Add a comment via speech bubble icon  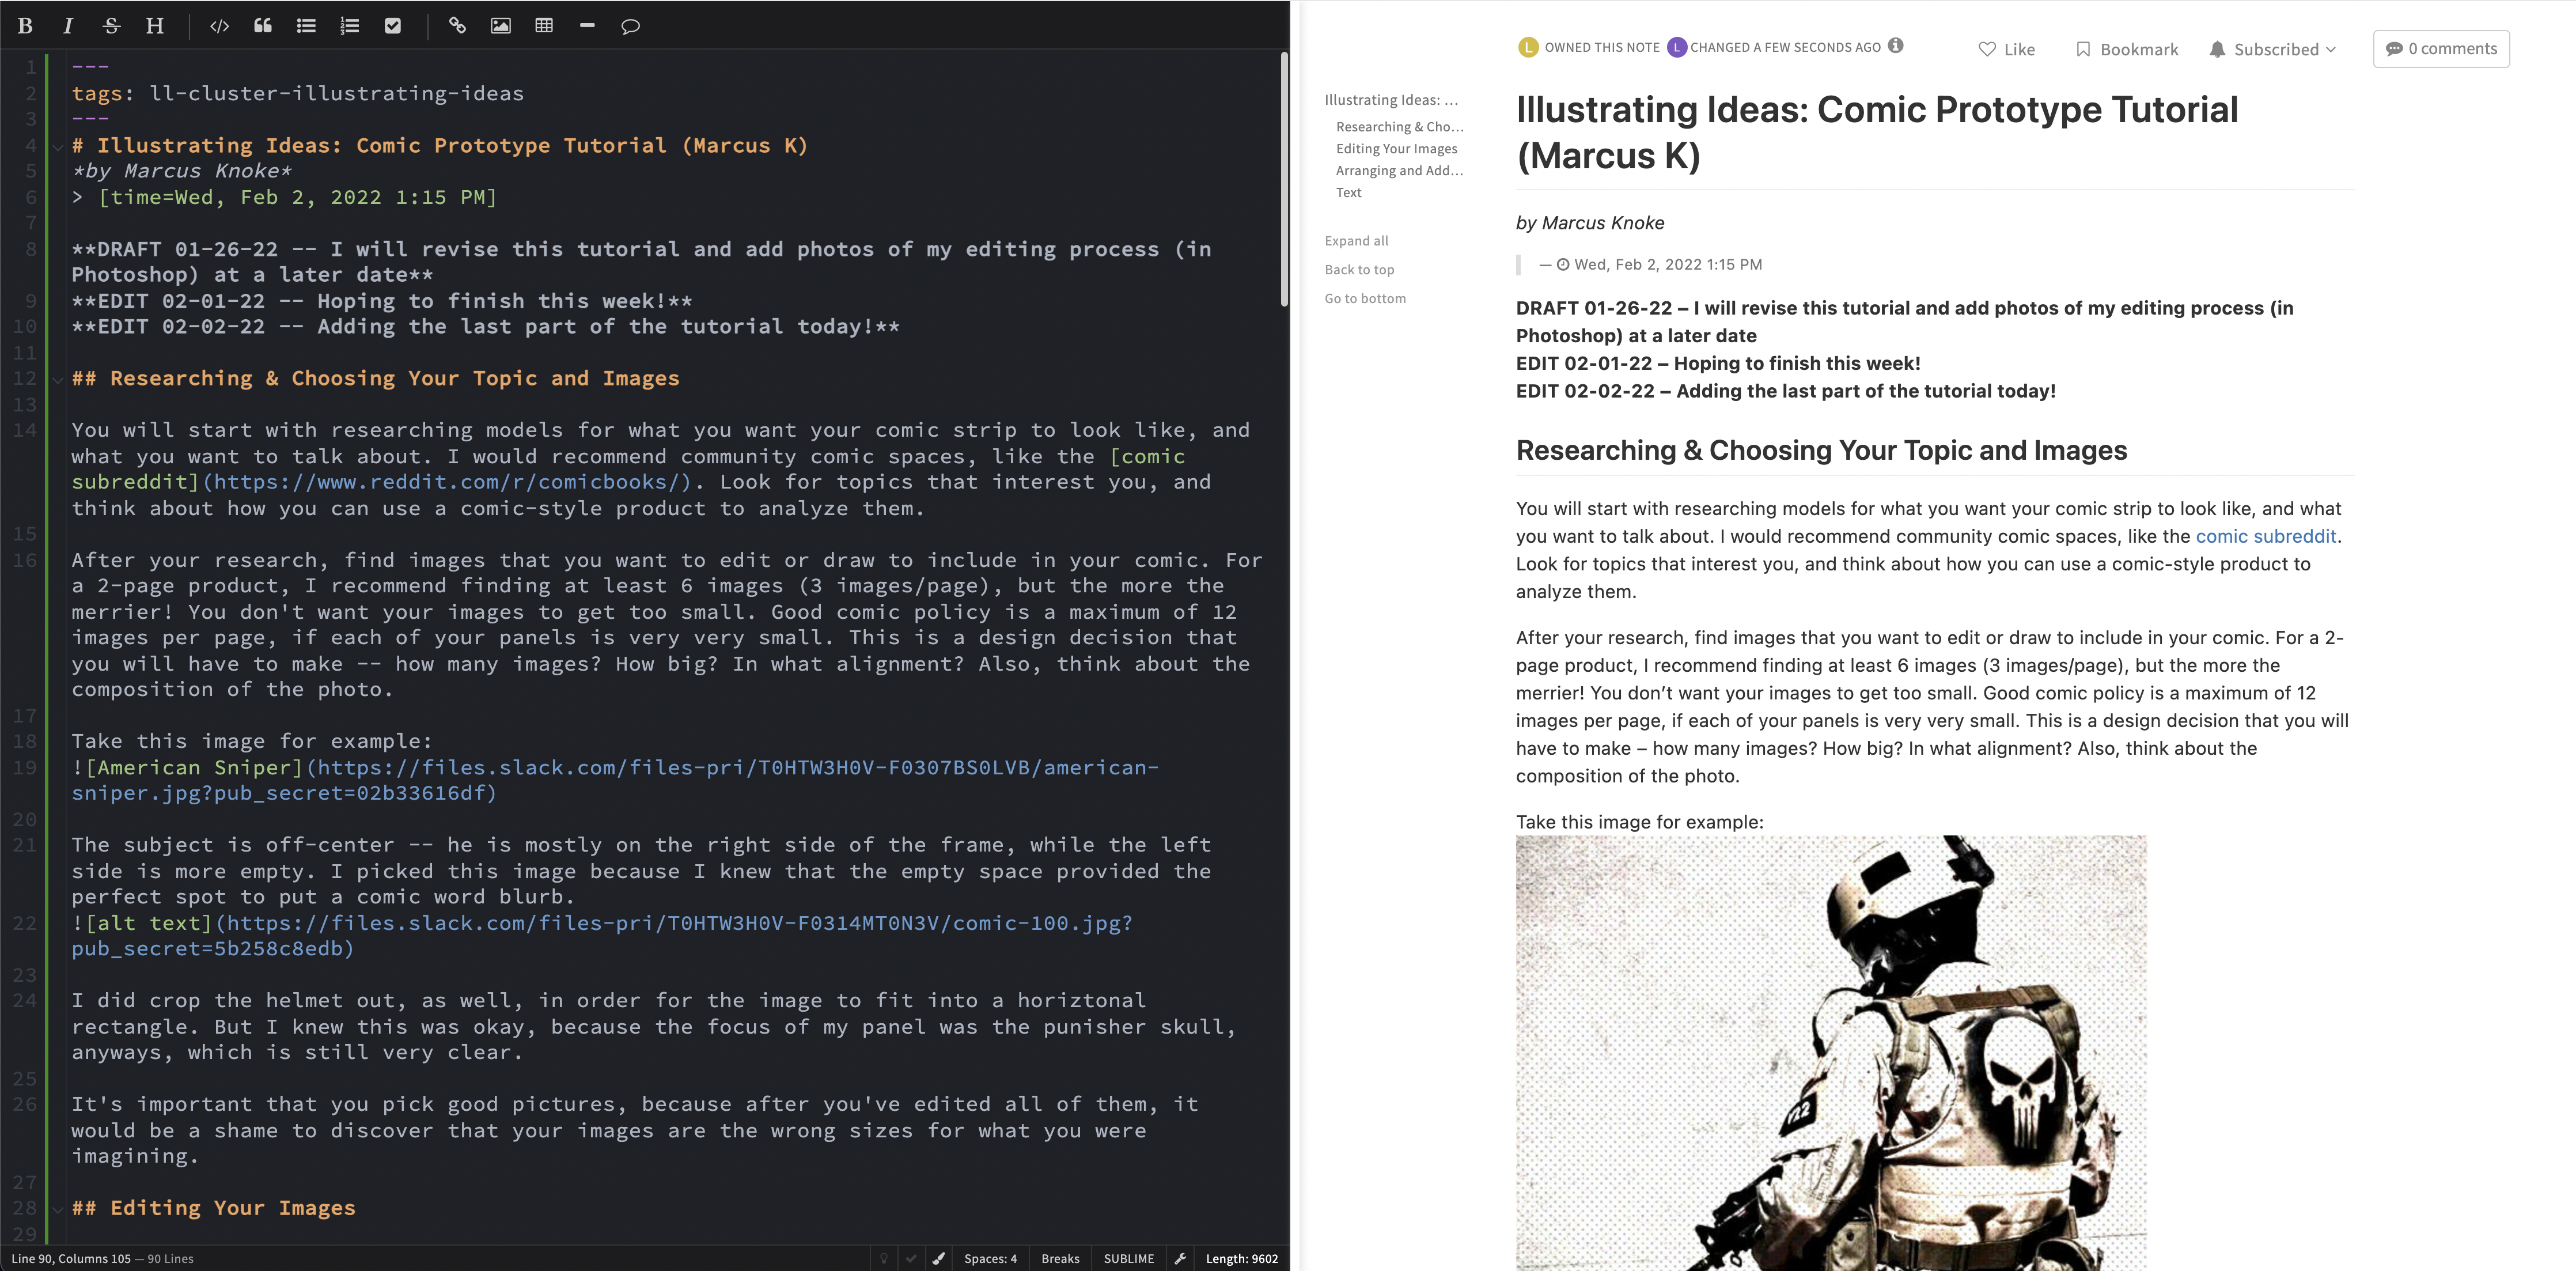point(630,26)
